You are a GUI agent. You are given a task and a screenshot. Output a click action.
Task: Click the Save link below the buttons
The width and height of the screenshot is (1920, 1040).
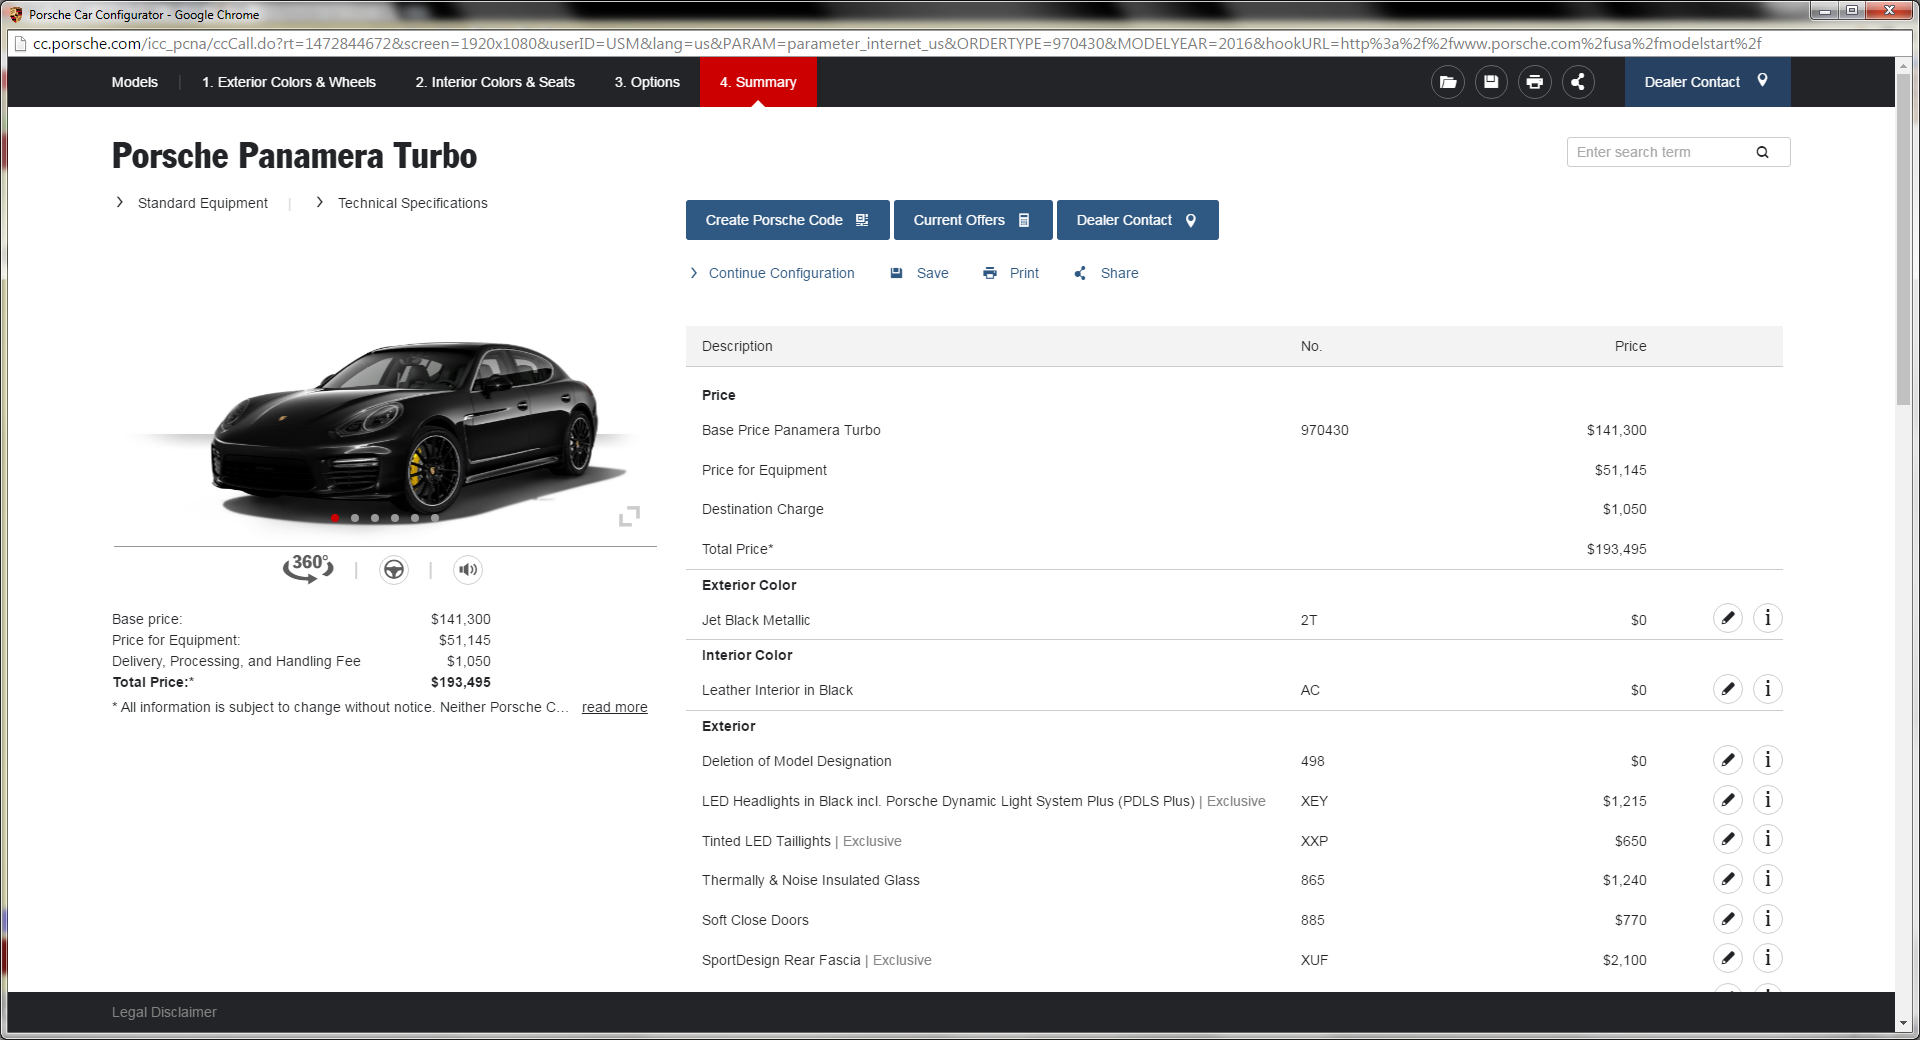tap(920, 273)
